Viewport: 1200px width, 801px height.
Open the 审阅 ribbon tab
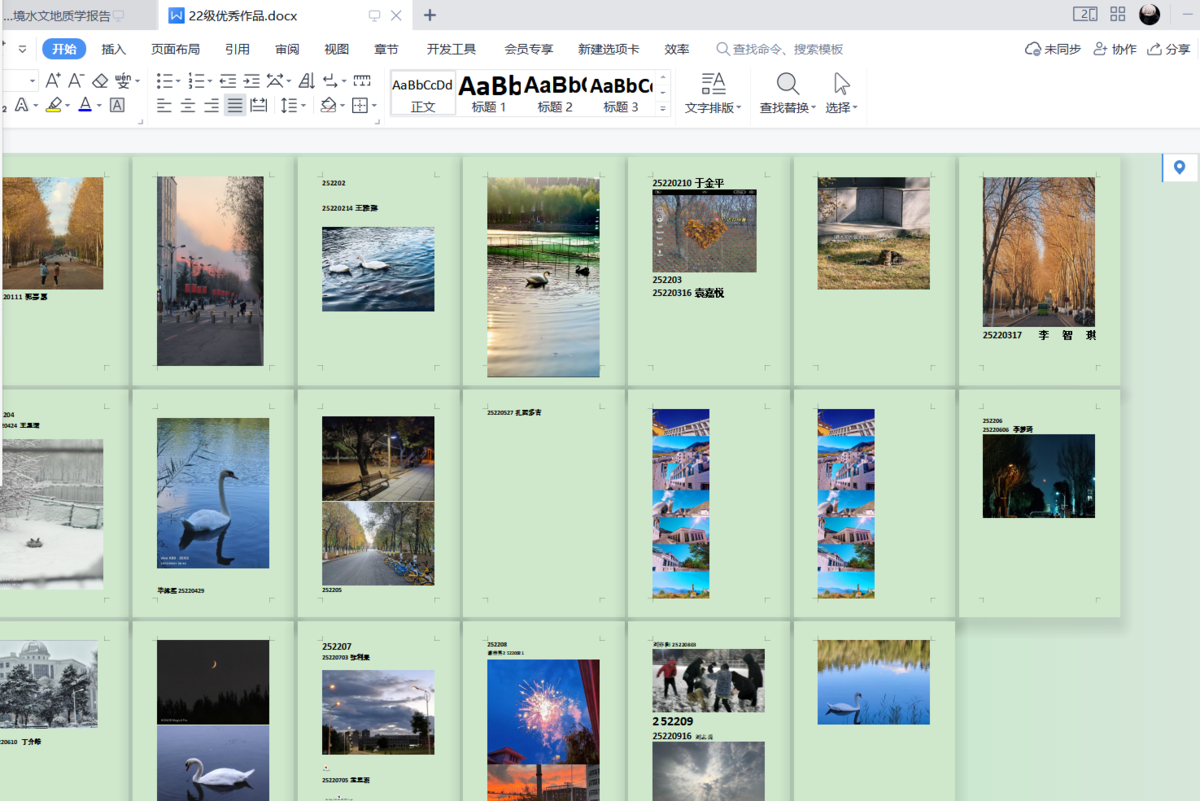pos(287,49)
